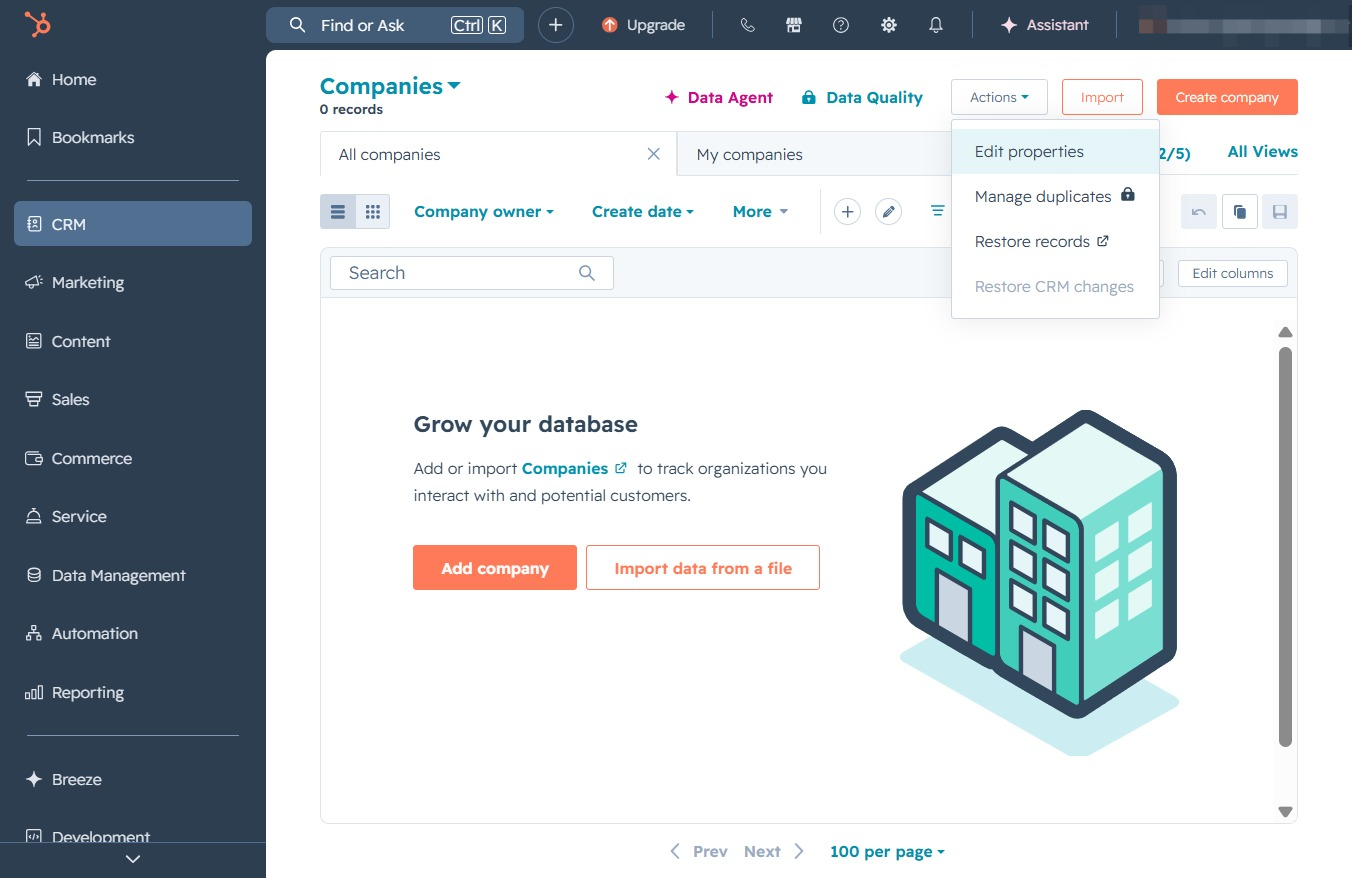The width and height of the screenshot is (1352, 878).
Task: Click the Import button
Action: tap(1102, 97)
